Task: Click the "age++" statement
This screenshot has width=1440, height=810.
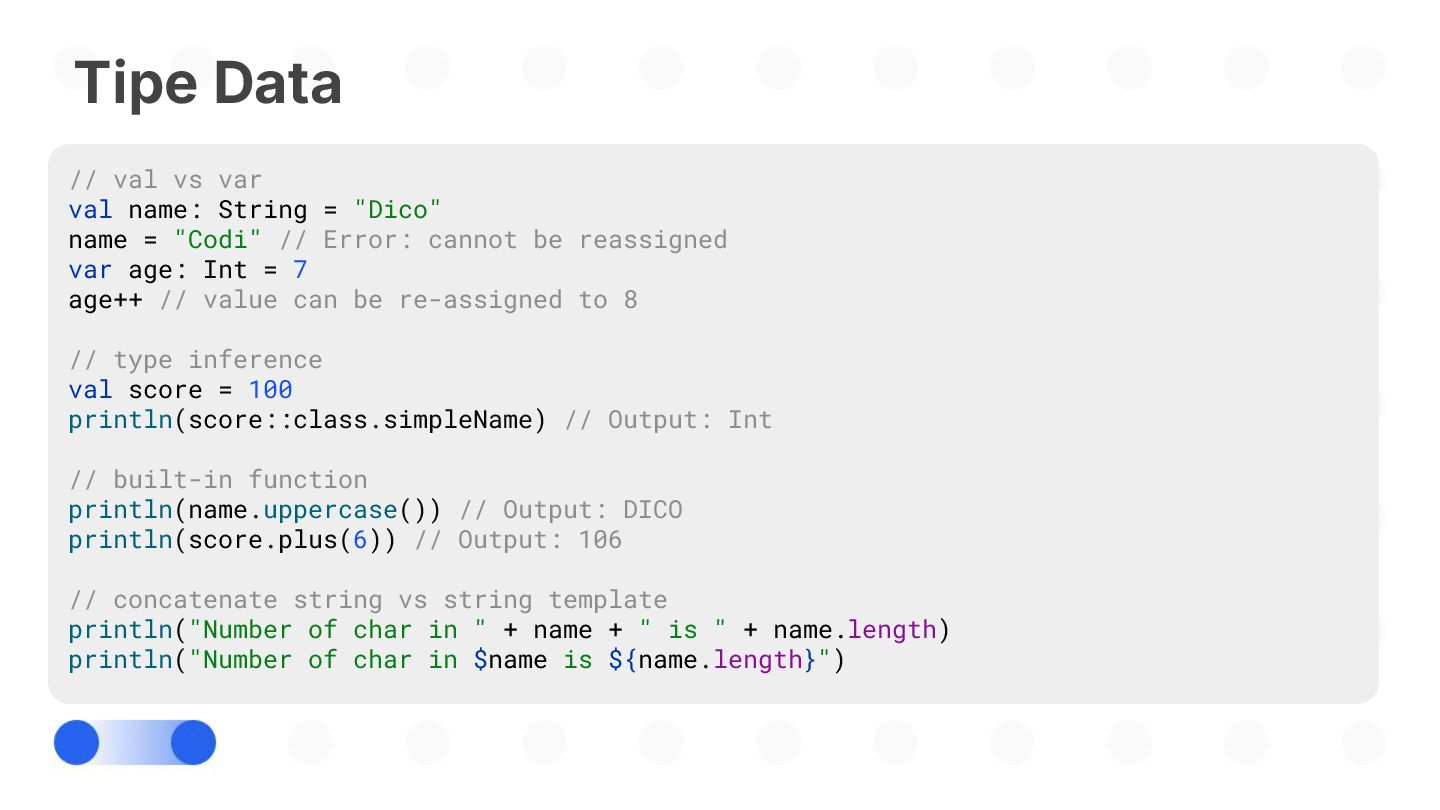Action: pyautogui.click(x=105, y=300)
